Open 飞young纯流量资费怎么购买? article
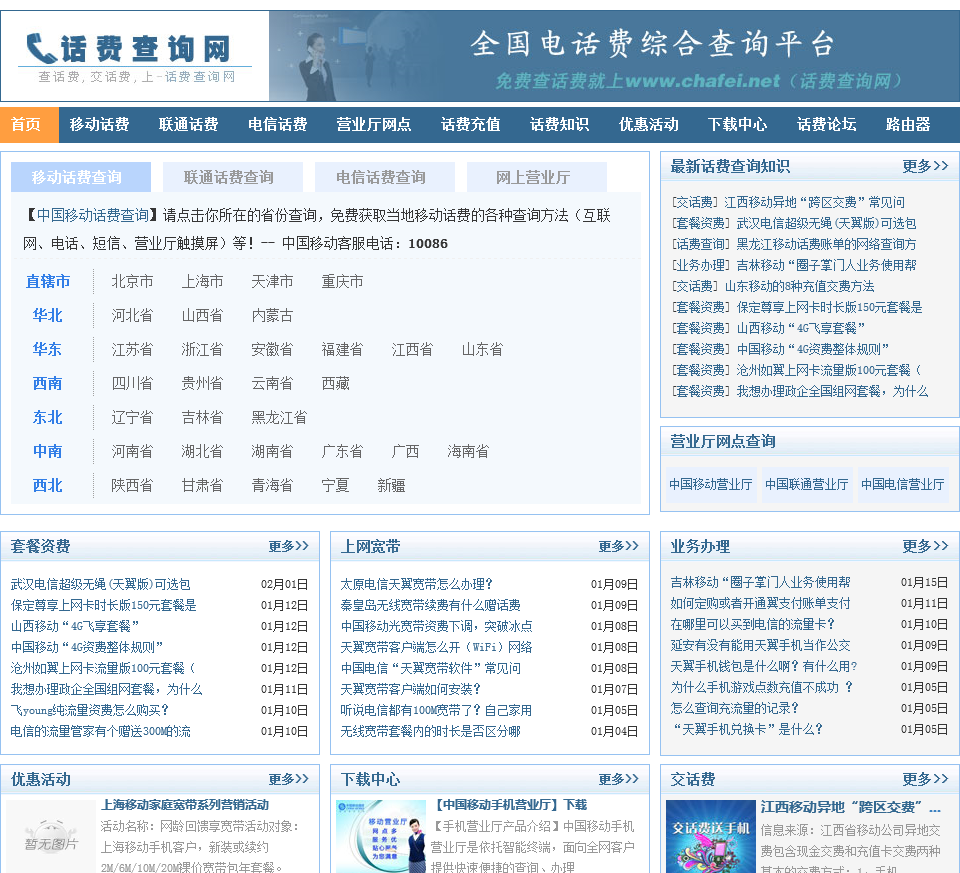960x873 pixels. tap(89, 710)
